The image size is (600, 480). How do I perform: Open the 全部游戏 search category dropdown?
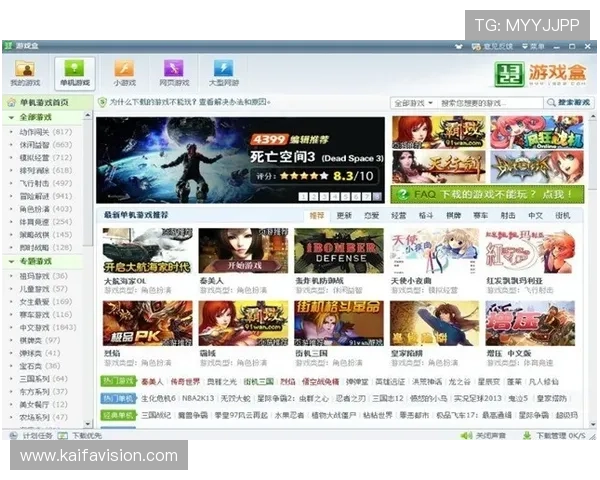pos(413,103)
